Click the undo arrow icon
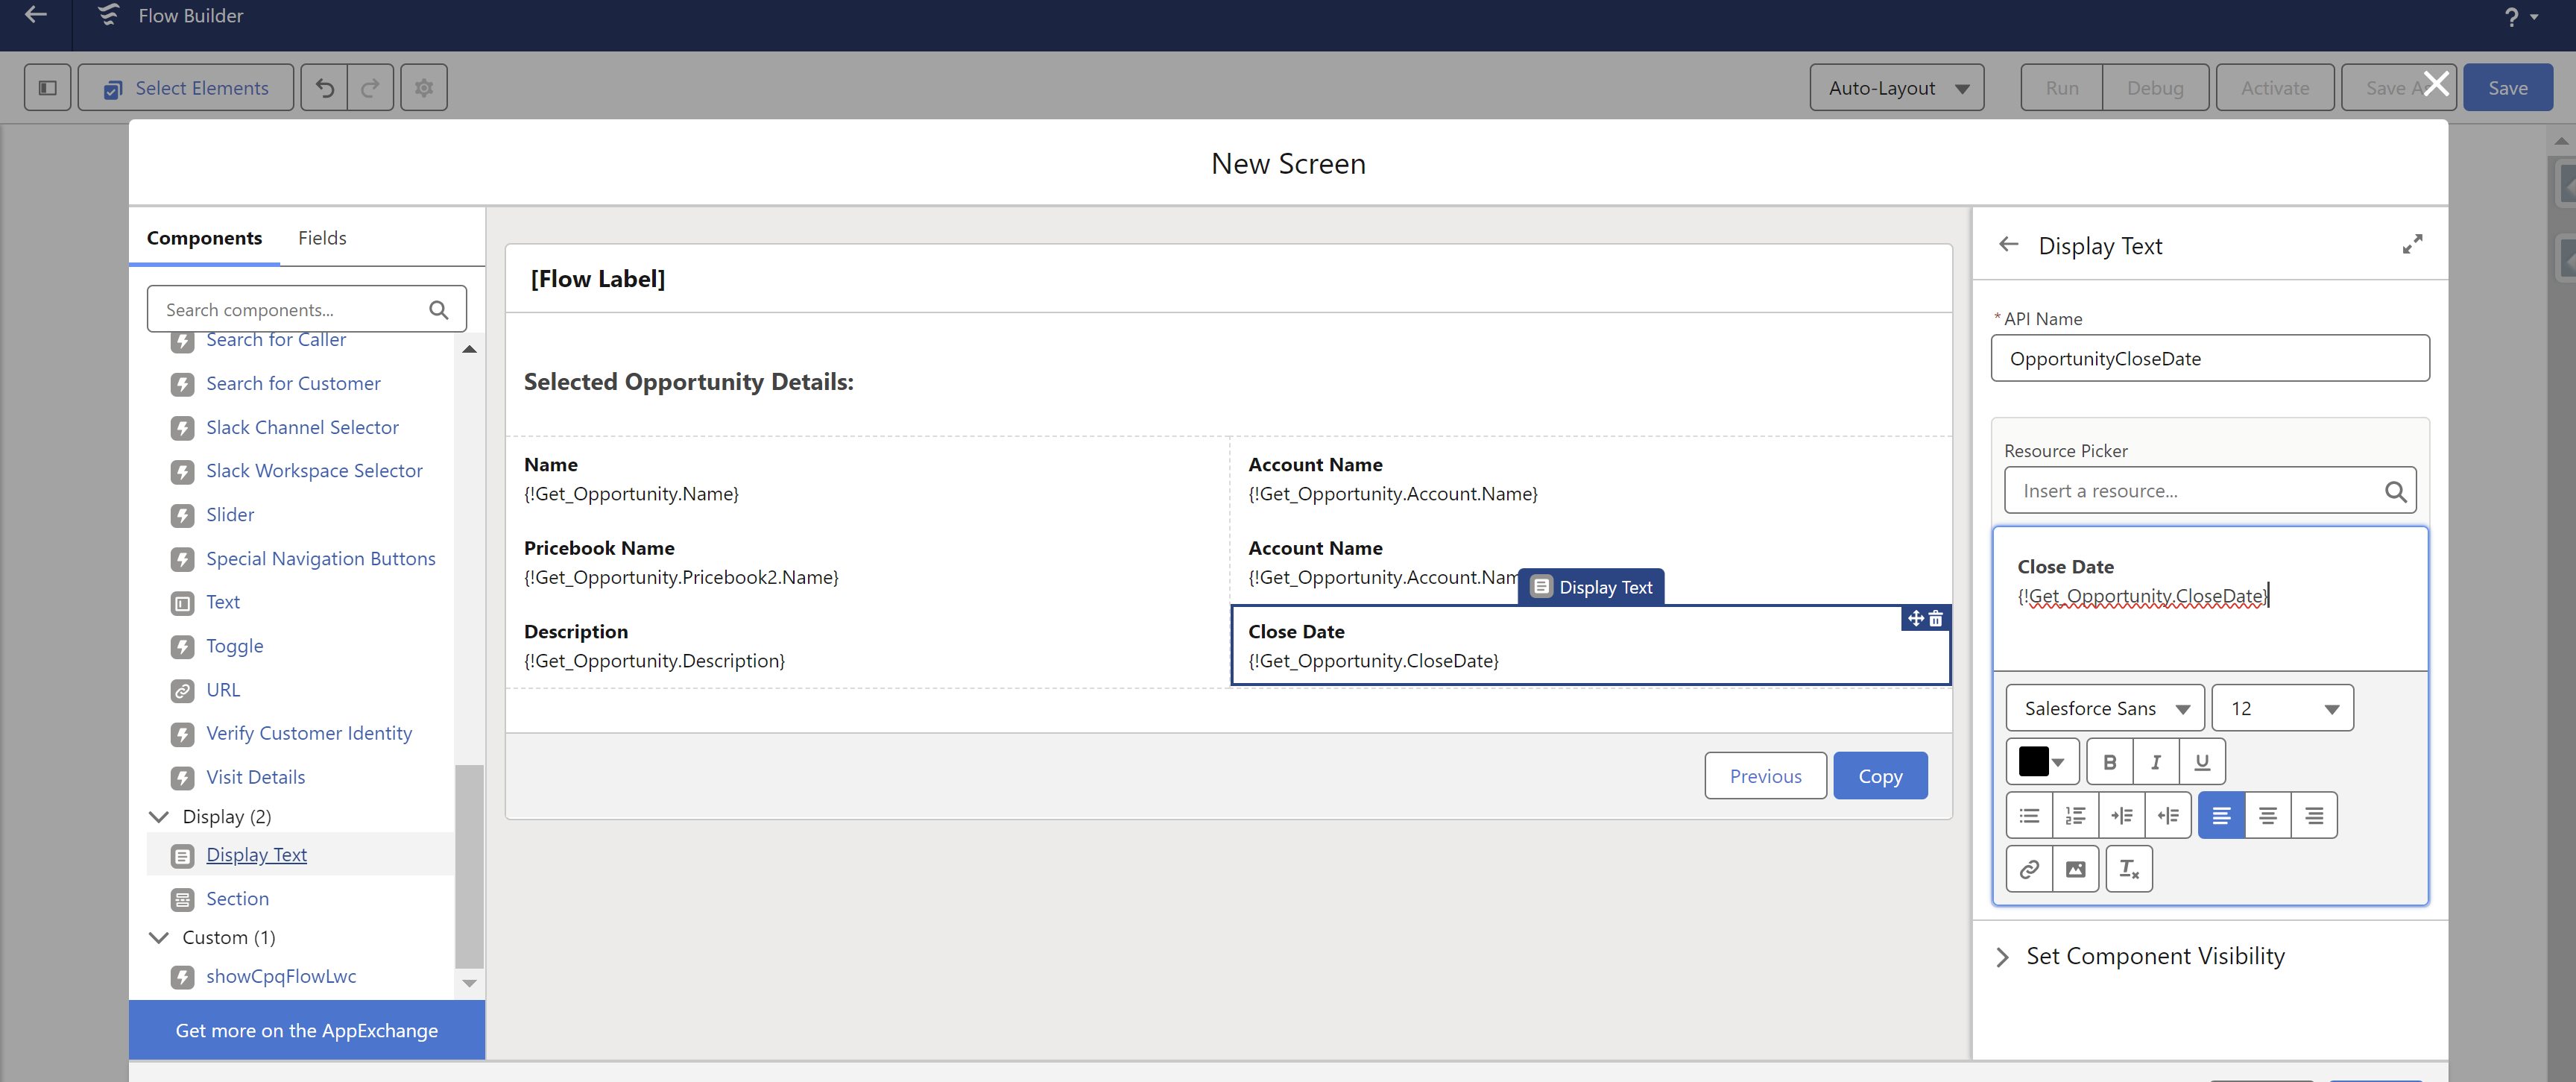 tap(325, 88)
